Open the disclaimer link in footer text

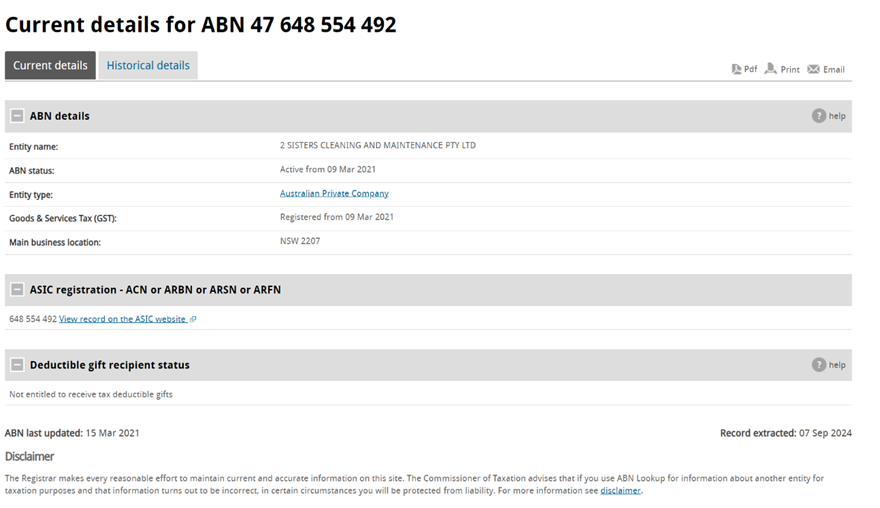620,491
